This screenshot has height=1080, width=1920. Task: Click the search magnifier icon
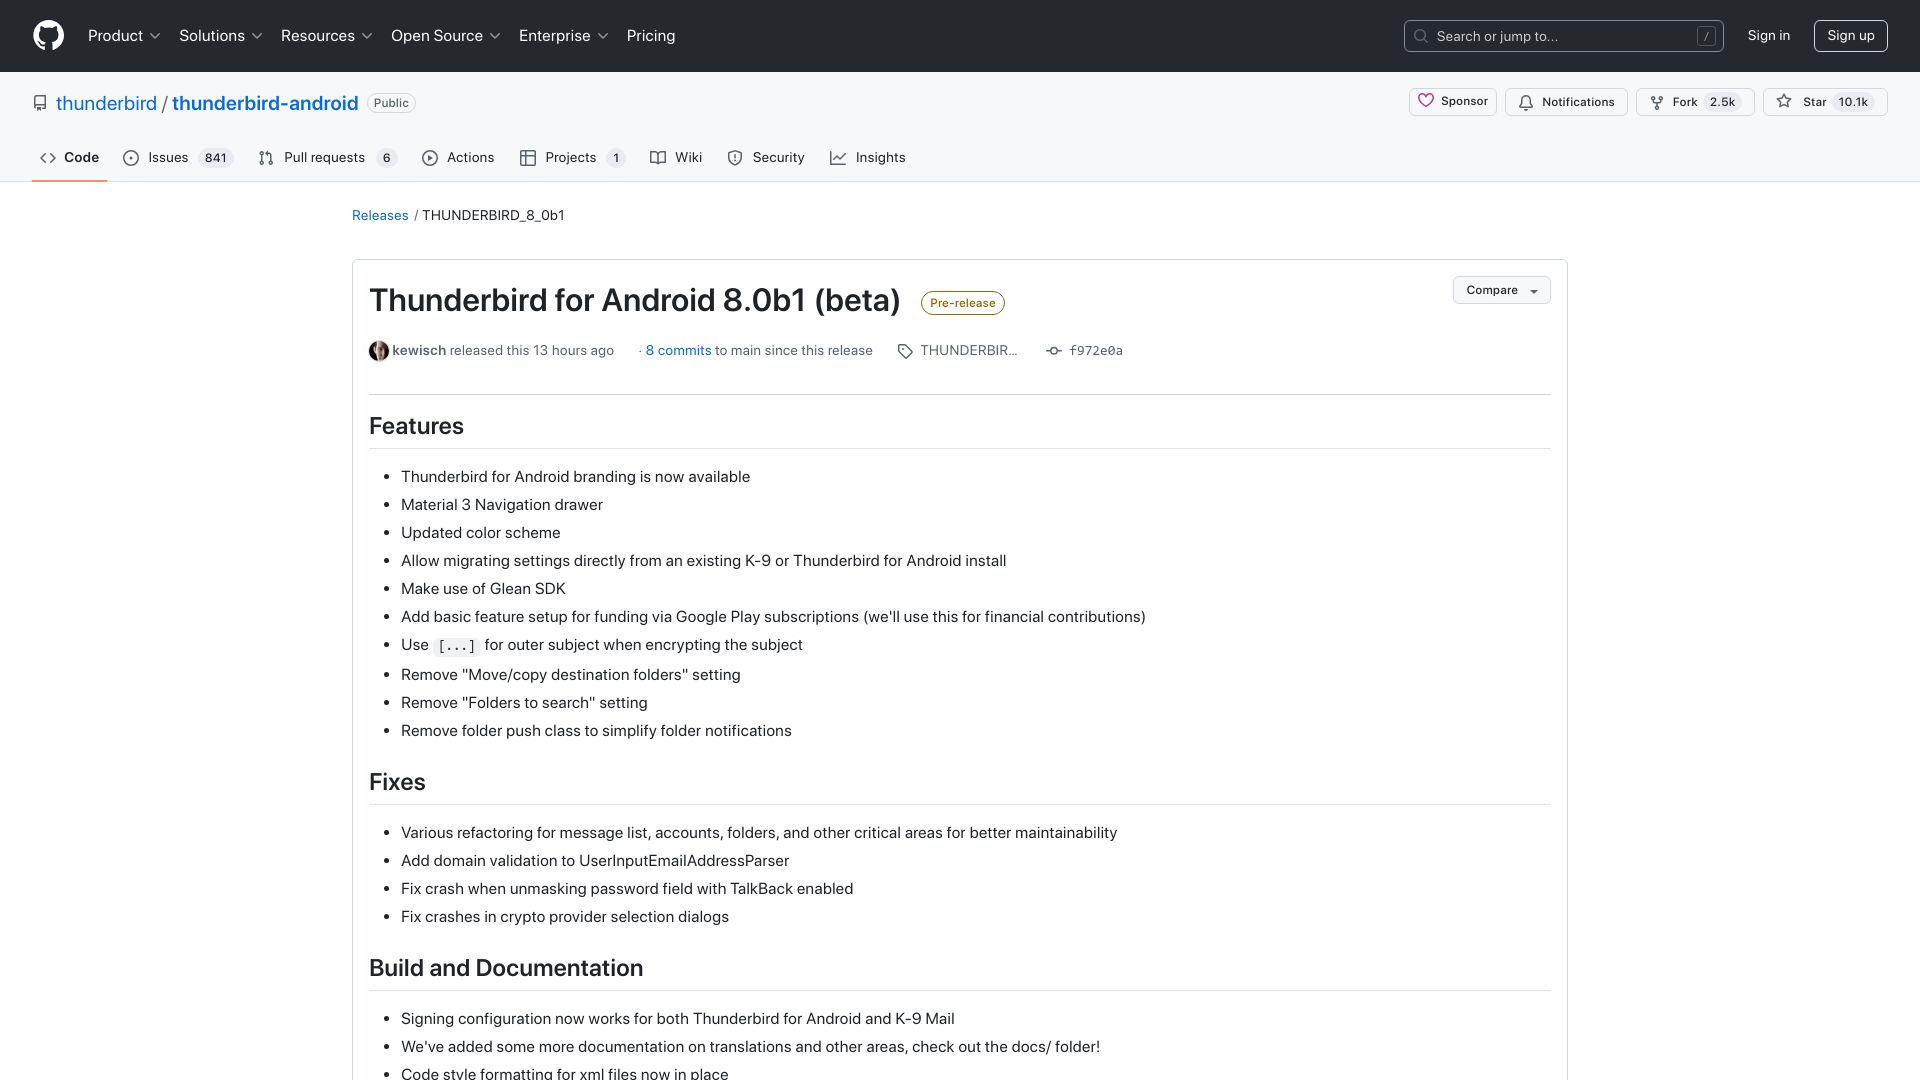[1421, 36]
